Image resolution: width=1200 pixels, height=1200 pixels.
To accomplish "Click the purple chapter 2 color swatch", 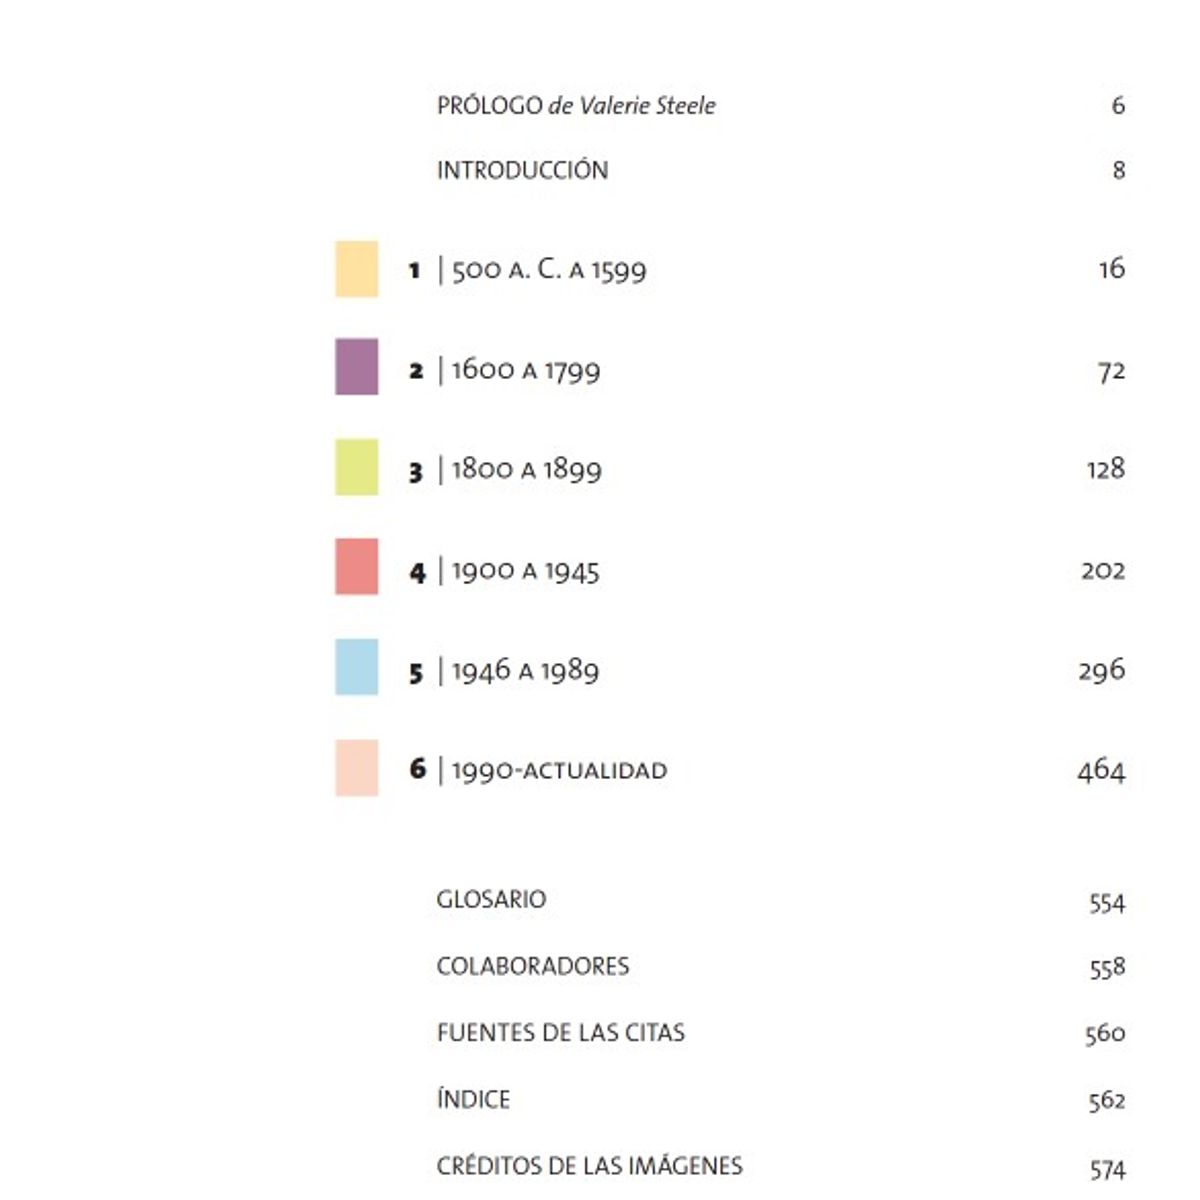I will [357, 367].
